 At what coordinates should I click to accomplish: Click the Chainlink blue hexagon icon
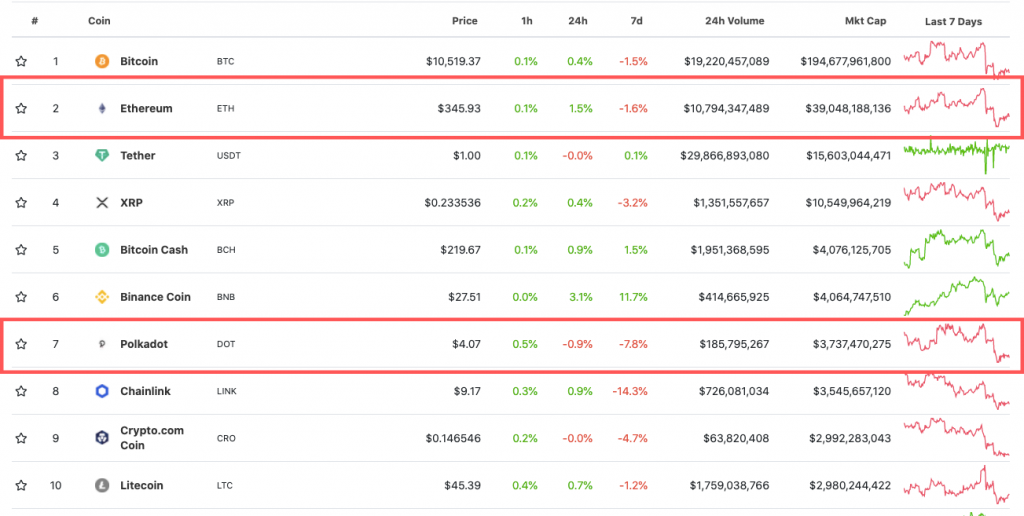(102, 391)
